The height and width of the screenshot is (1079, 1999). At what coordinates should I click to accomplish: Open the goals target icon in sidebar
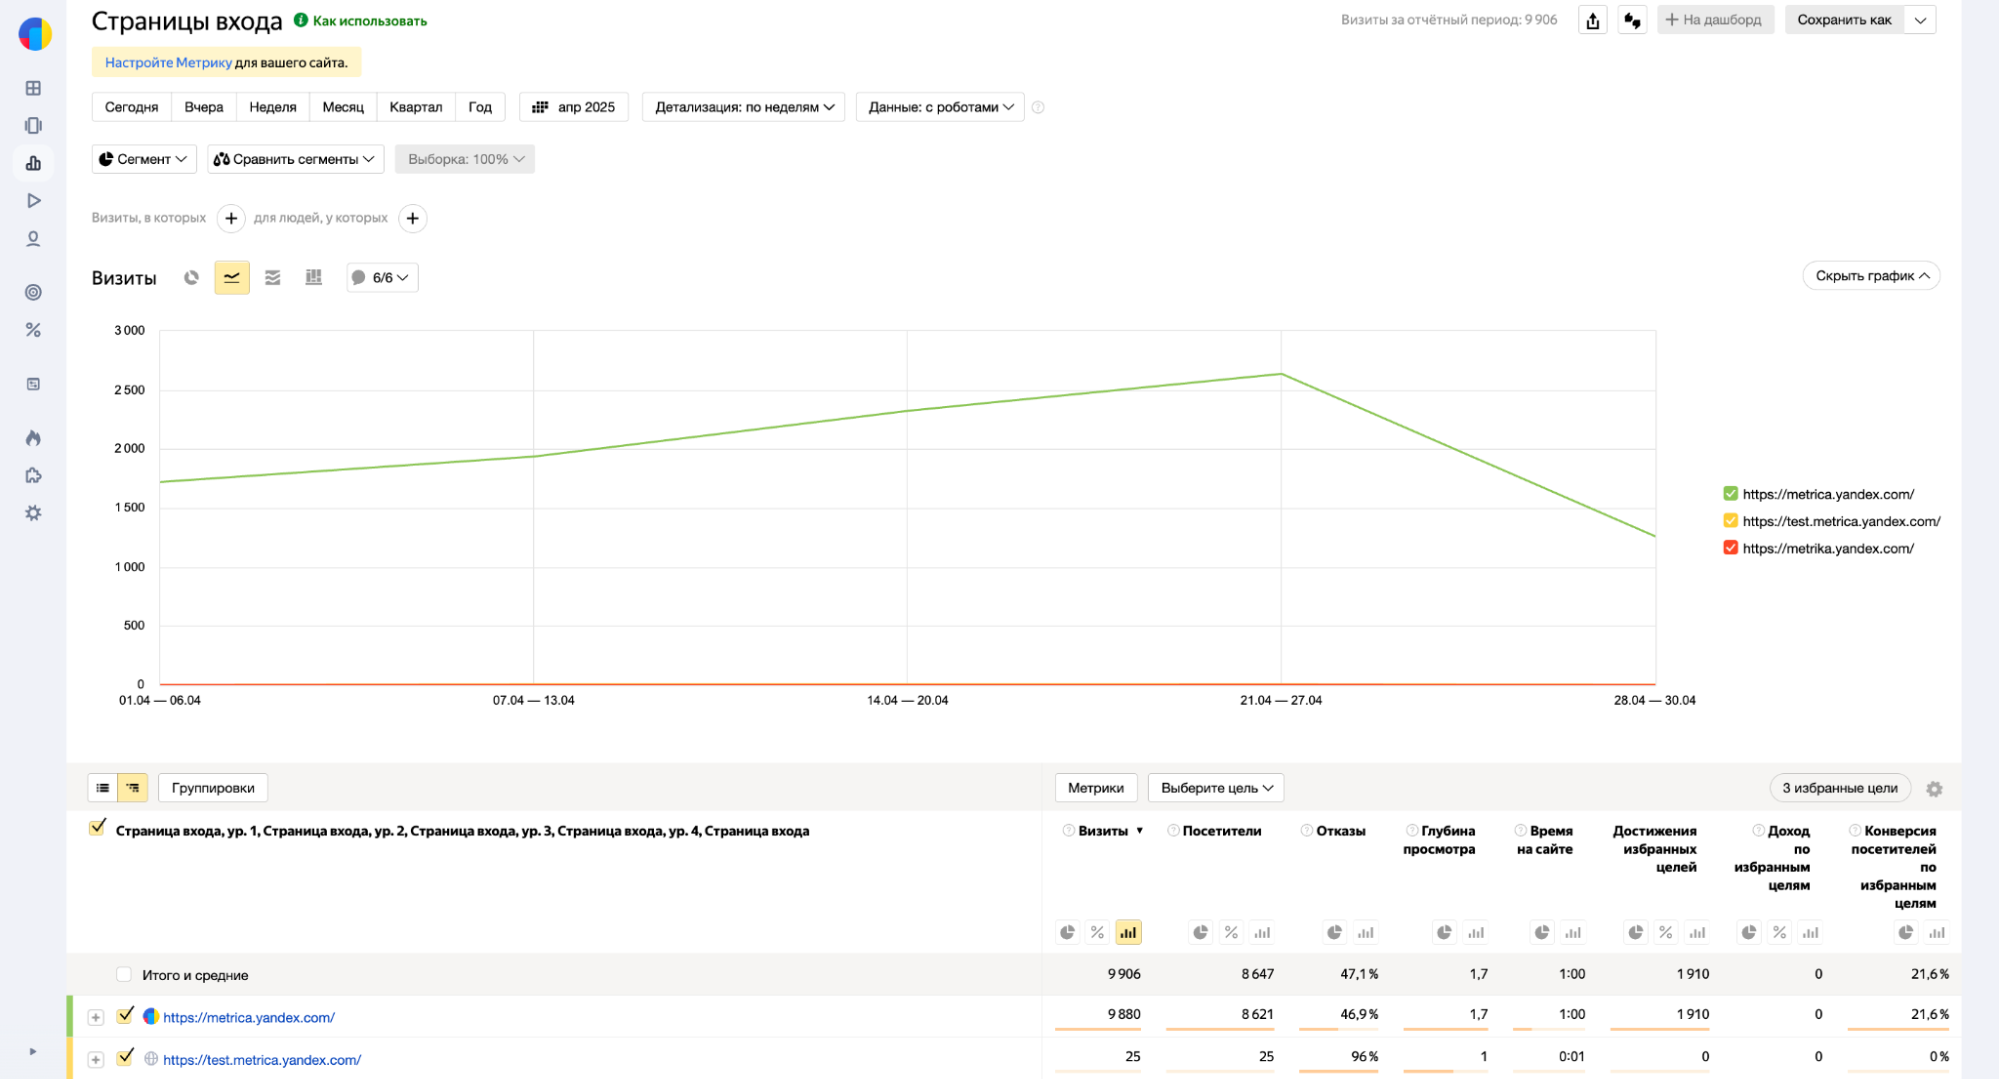[33, 292]
